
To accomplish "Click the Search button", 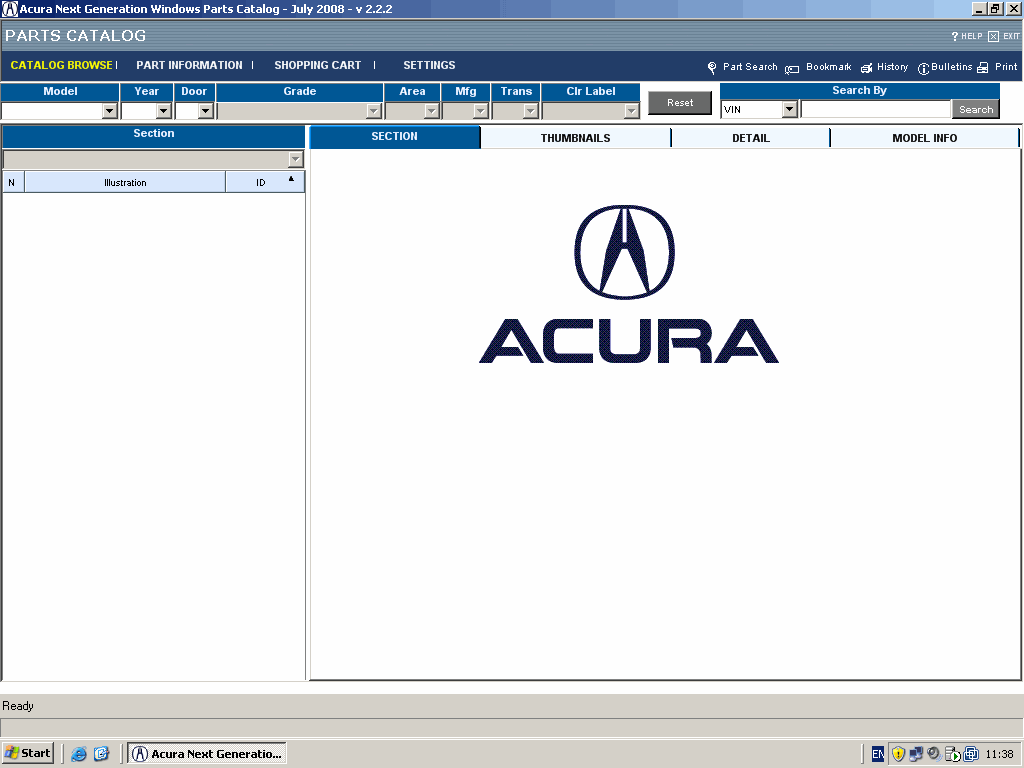I will coord(975,109).
